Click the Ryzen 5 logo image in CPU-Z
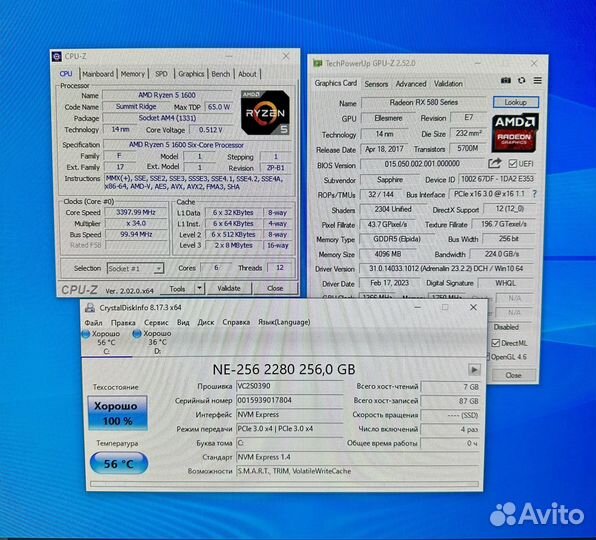Screen dimensions: 596x540 click(x=265, y=112)
